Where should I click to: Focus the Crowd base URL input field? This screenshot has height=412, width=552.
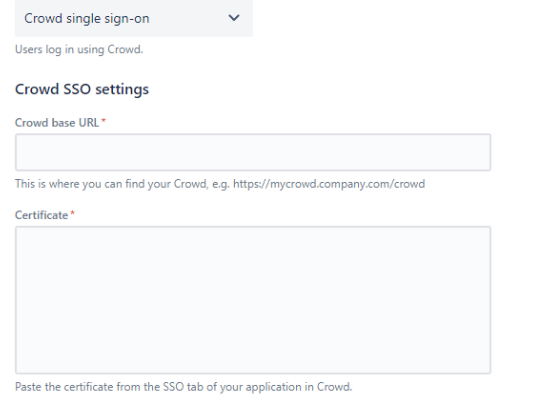[x=253, y=152]
